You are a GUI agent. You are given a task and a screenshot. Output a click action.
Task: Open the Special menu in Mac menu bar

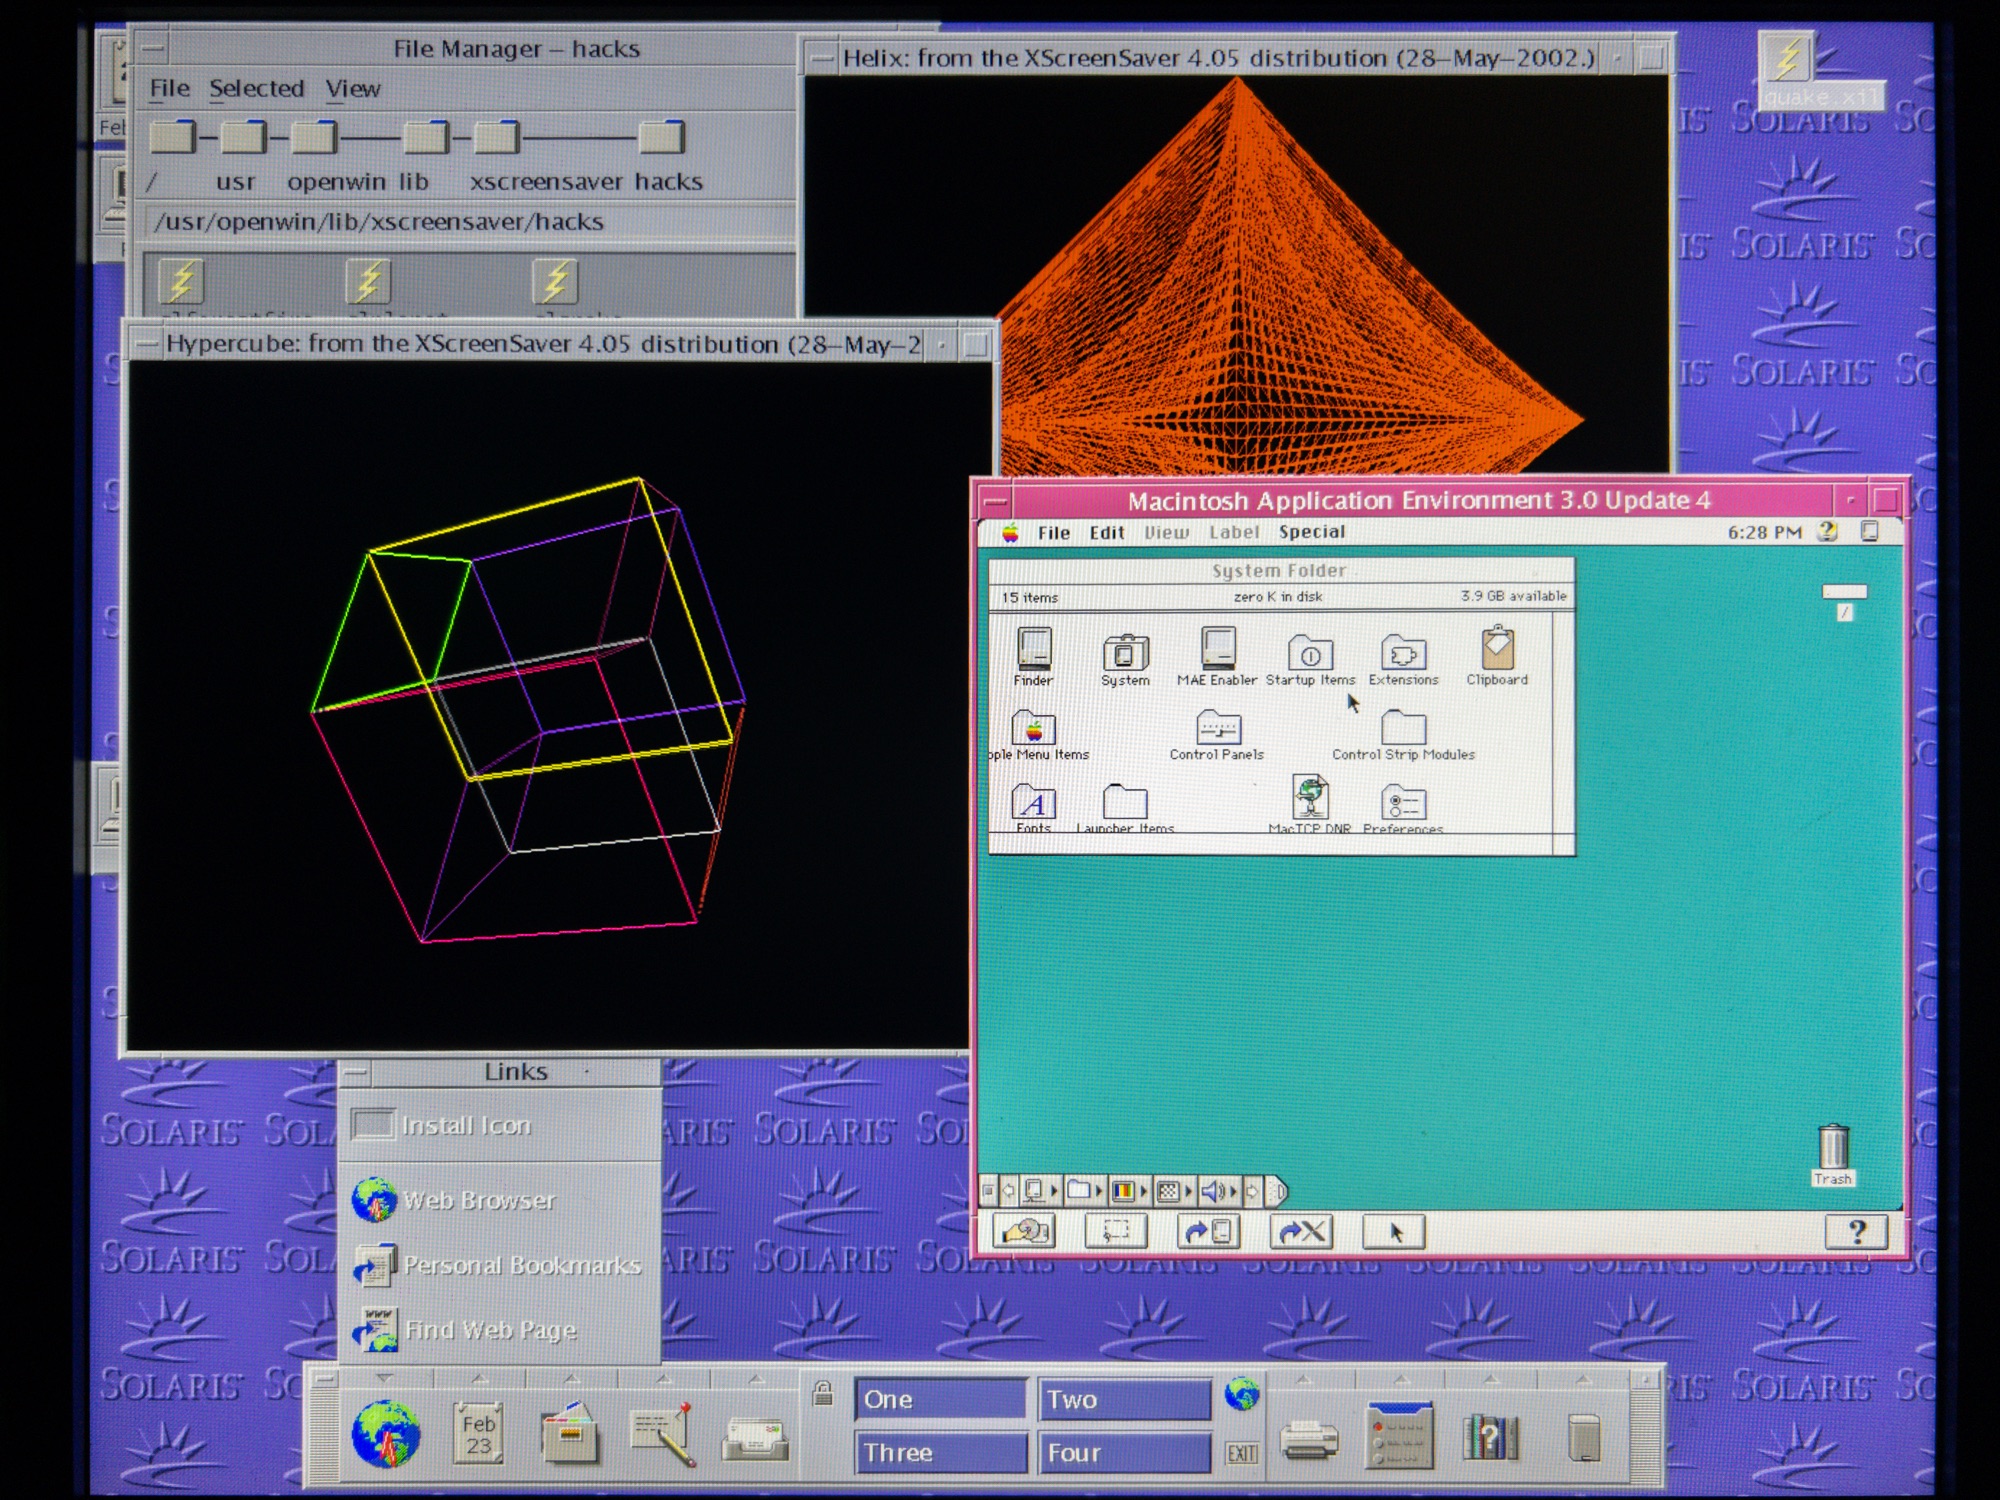click(x=1311, y=532)
